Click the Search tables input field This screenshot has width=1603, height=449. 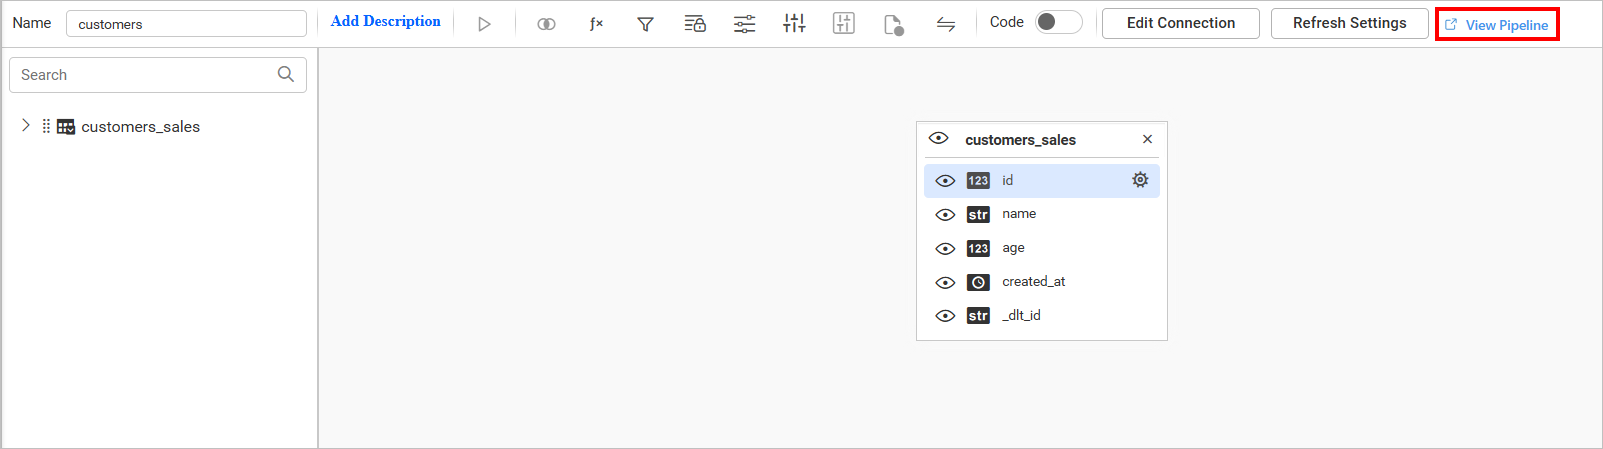145,75
